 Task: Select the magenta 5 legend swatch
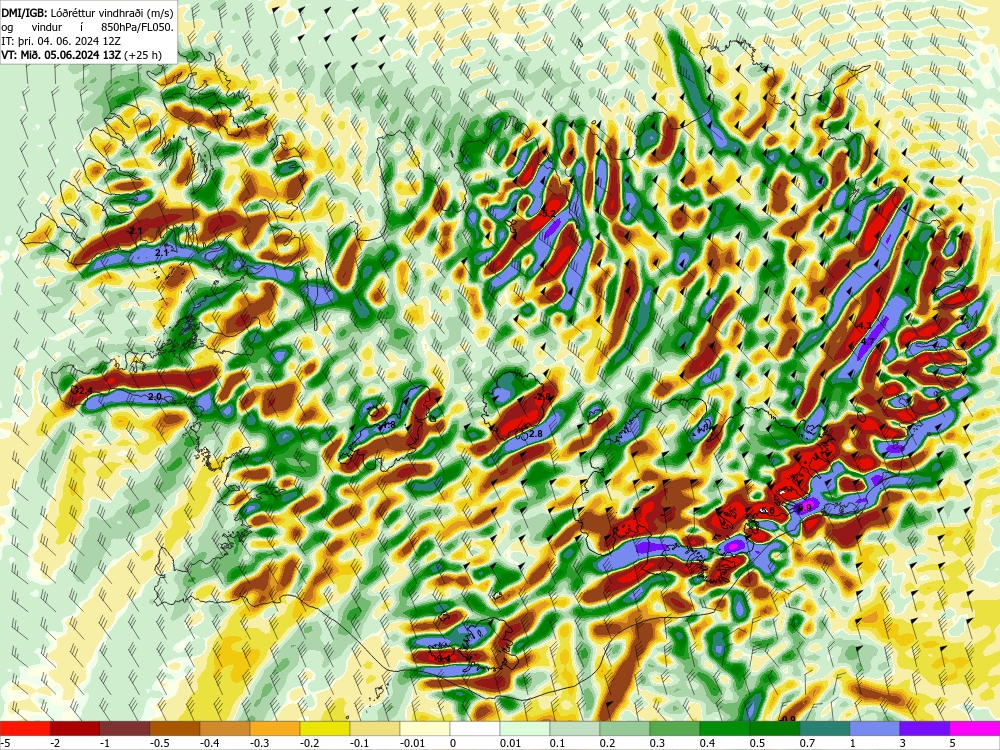(x=975, y=729)
